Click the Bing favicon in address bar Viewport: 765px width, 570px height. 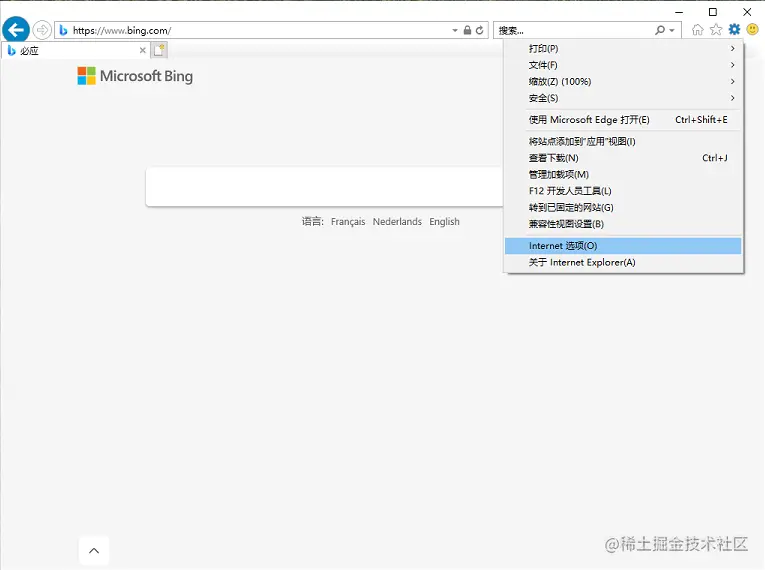coord(63,30)
